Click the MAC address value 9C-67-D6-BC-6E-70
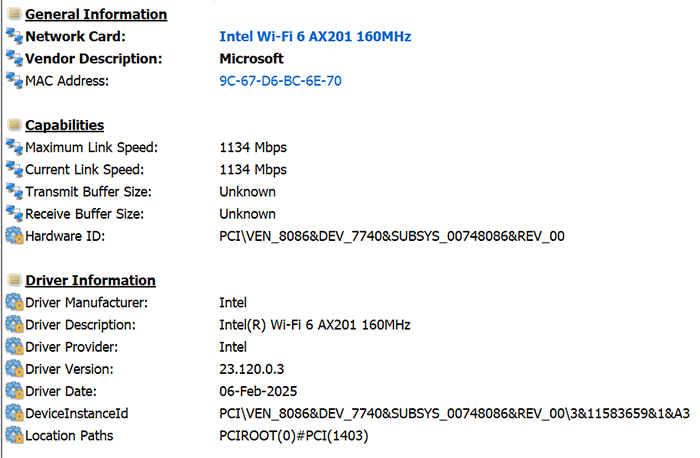Screen dimensions: 700x458 pyautogui.click(x=280, y=81)
